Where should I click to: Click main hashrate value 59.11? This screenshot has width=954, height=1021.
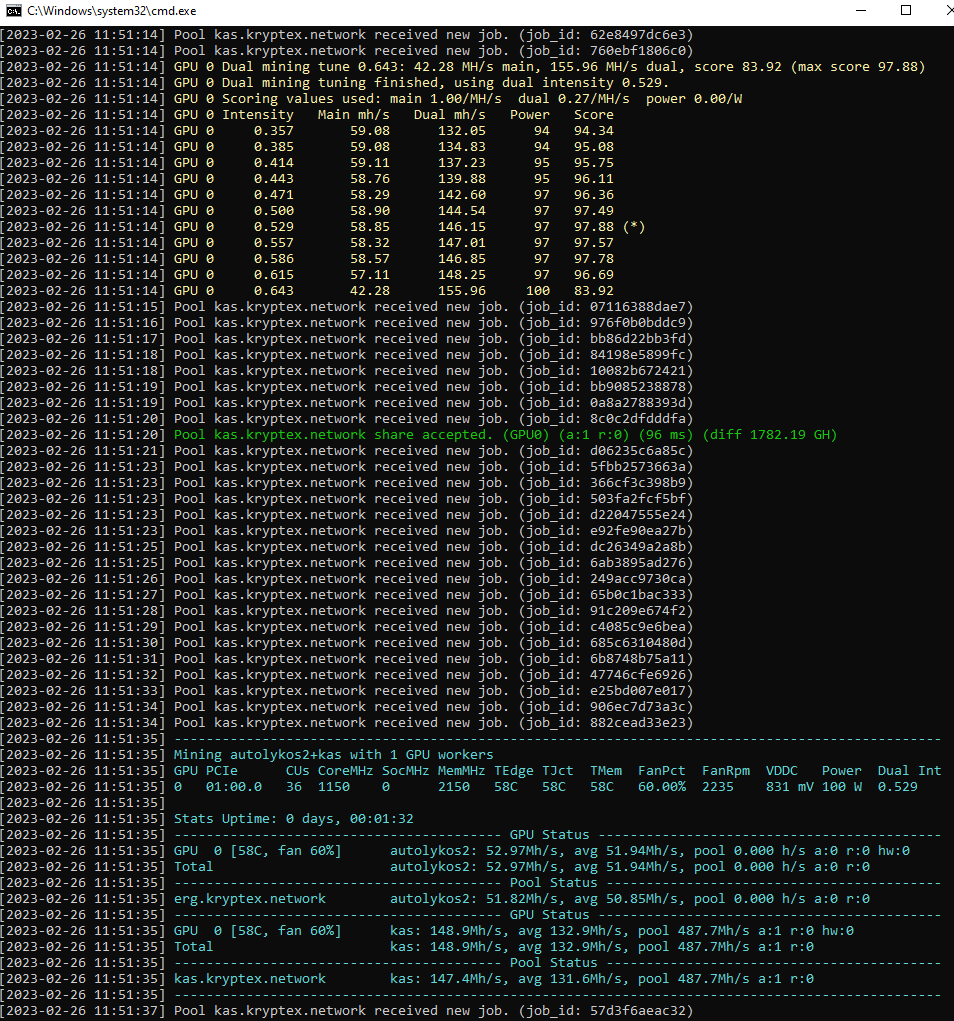click(370, 163)
